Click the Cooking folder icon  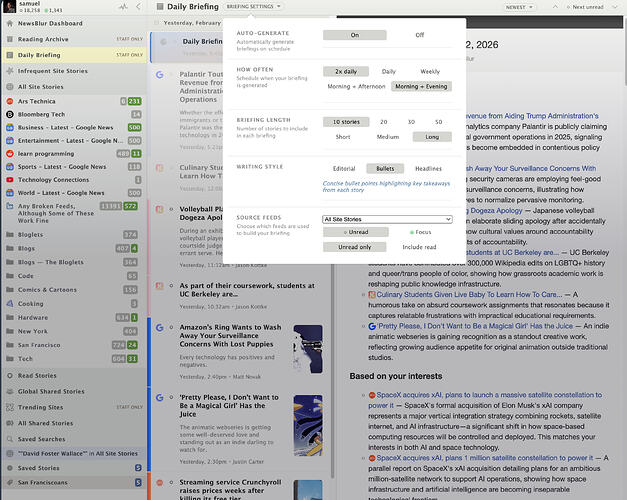point(10,304)
